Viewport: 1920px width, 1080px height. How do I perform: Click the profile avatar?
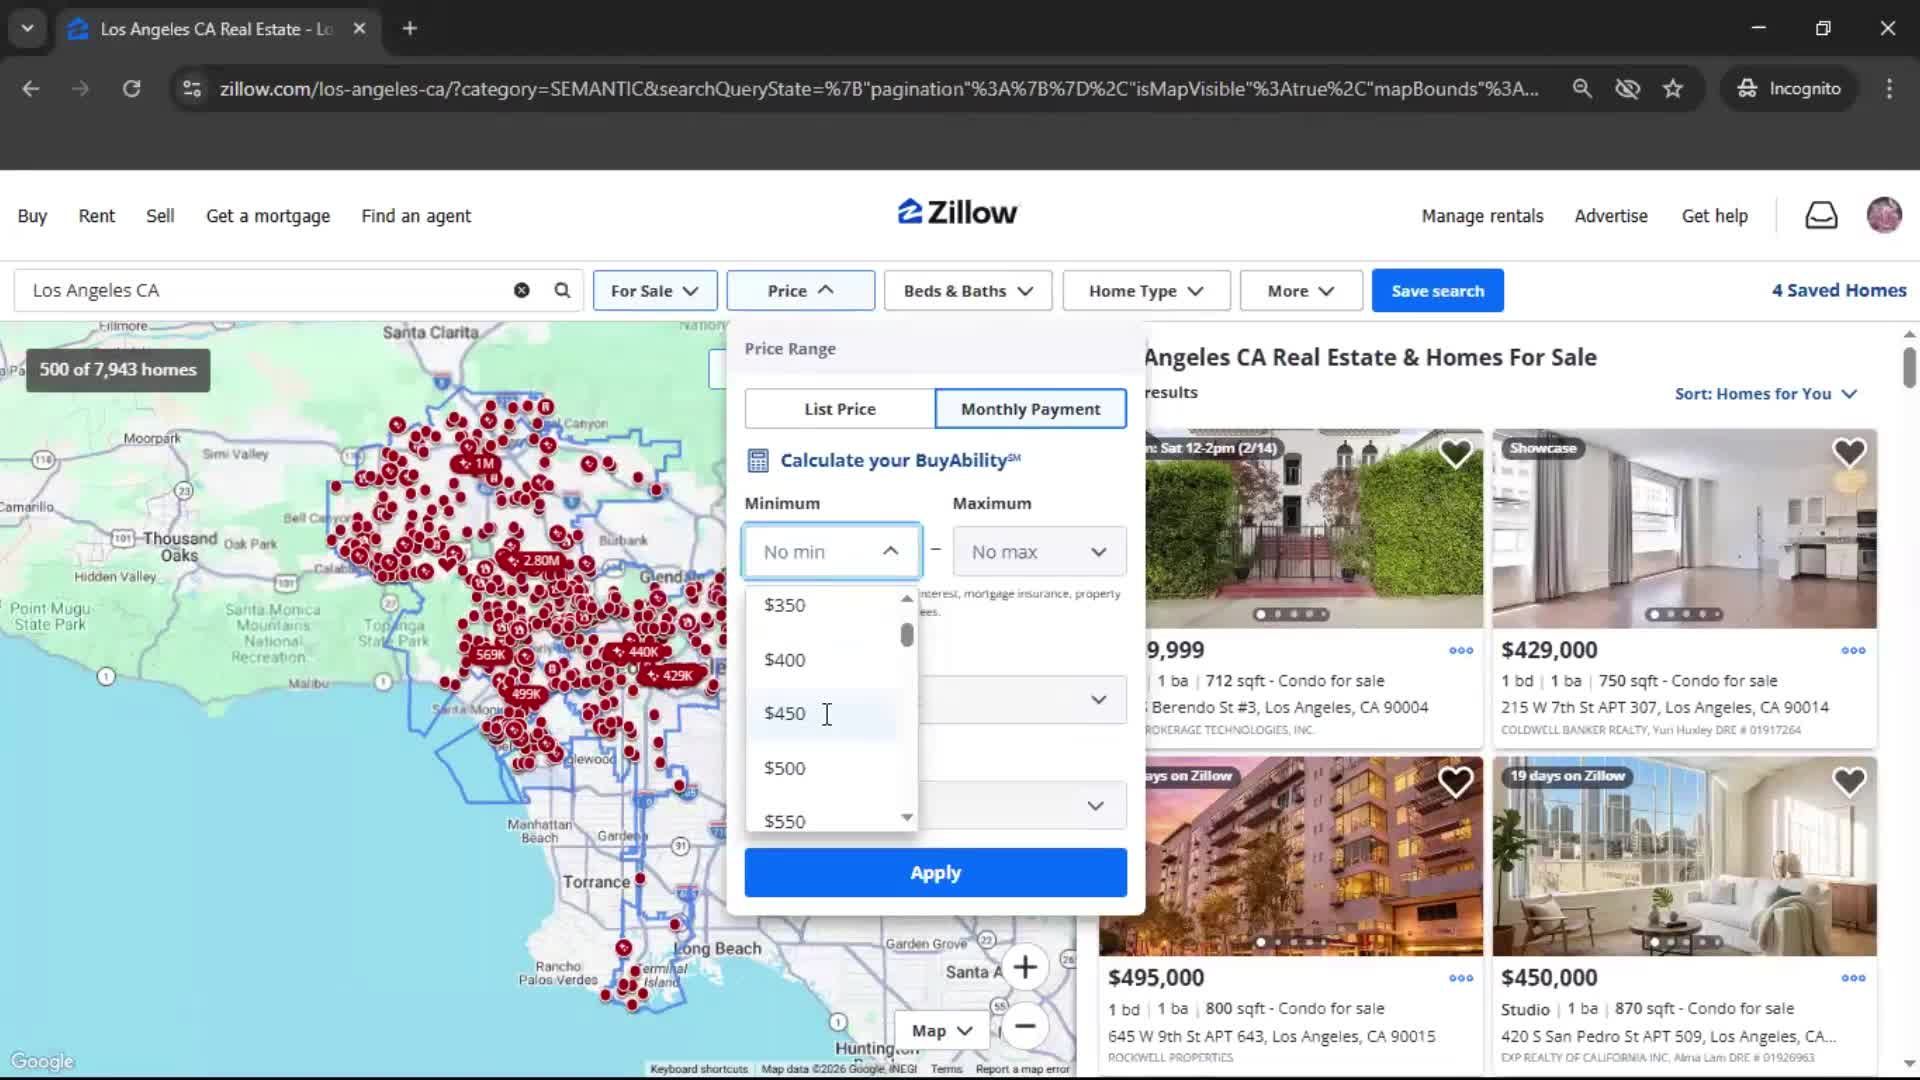1884,215
